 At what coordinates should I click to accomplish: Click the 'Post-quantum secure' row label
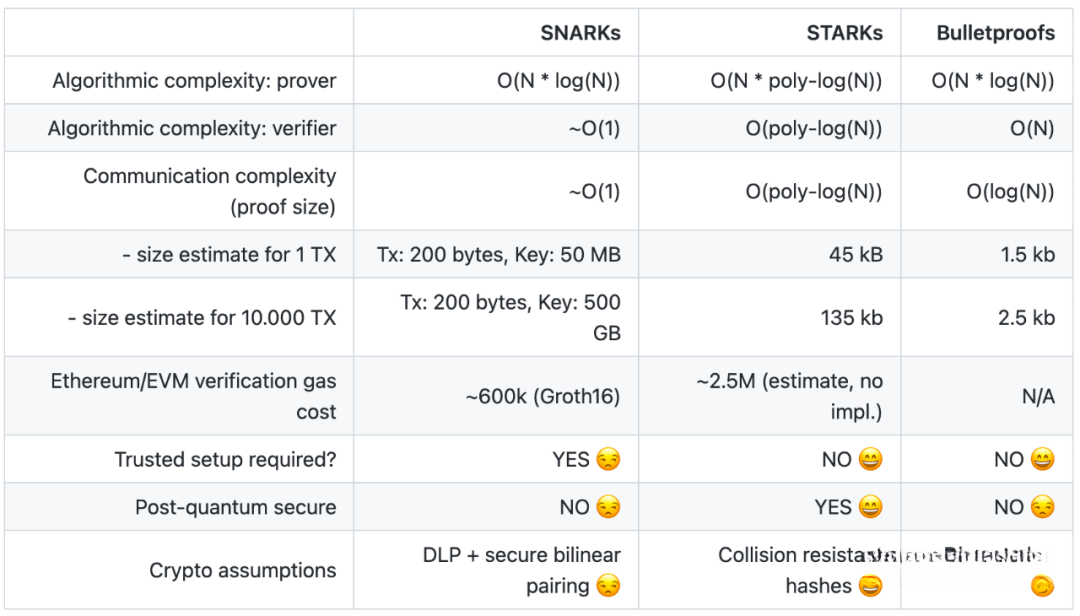236,508
